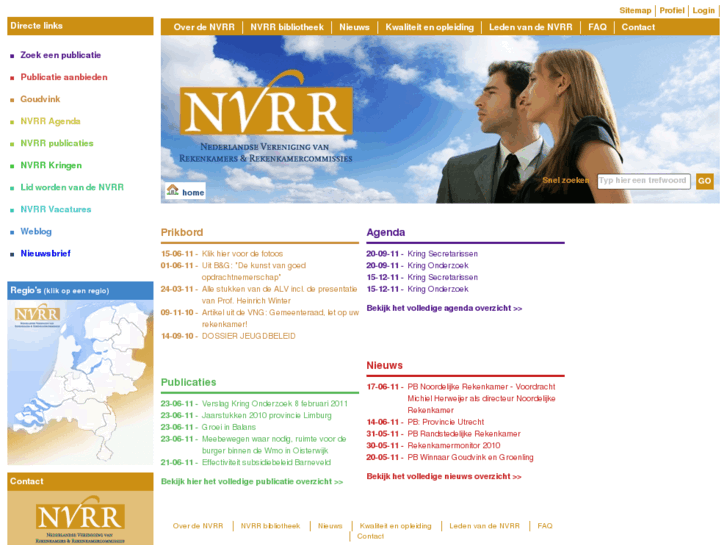This screenshot has height=545, width=727.
Task: Open the NVRR Agenda sidebar link
Action: tap(51, 121)
